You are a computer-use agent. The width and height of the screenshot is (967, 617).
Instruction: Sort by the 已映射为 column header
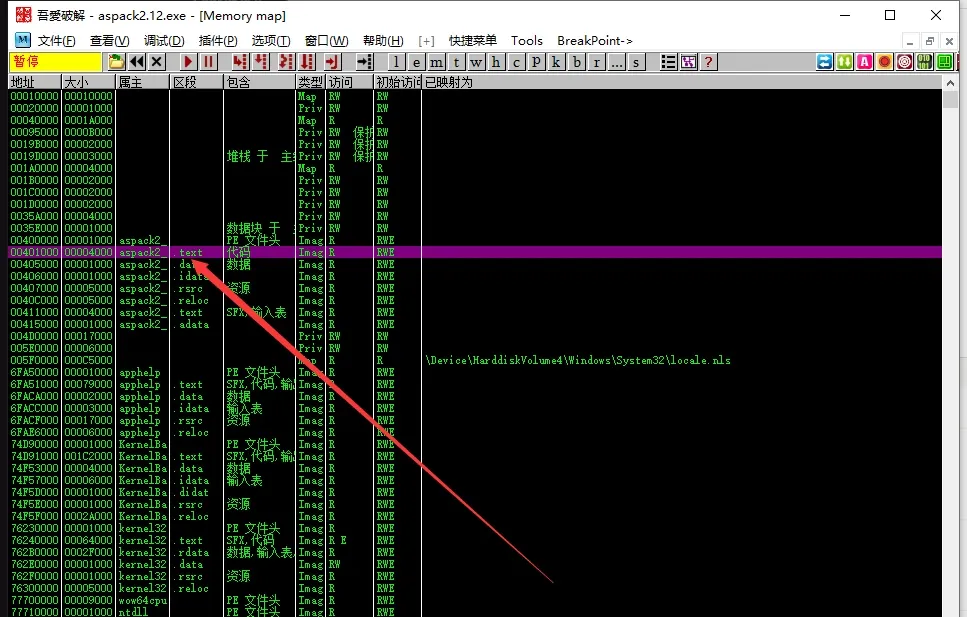coord(681,82)
